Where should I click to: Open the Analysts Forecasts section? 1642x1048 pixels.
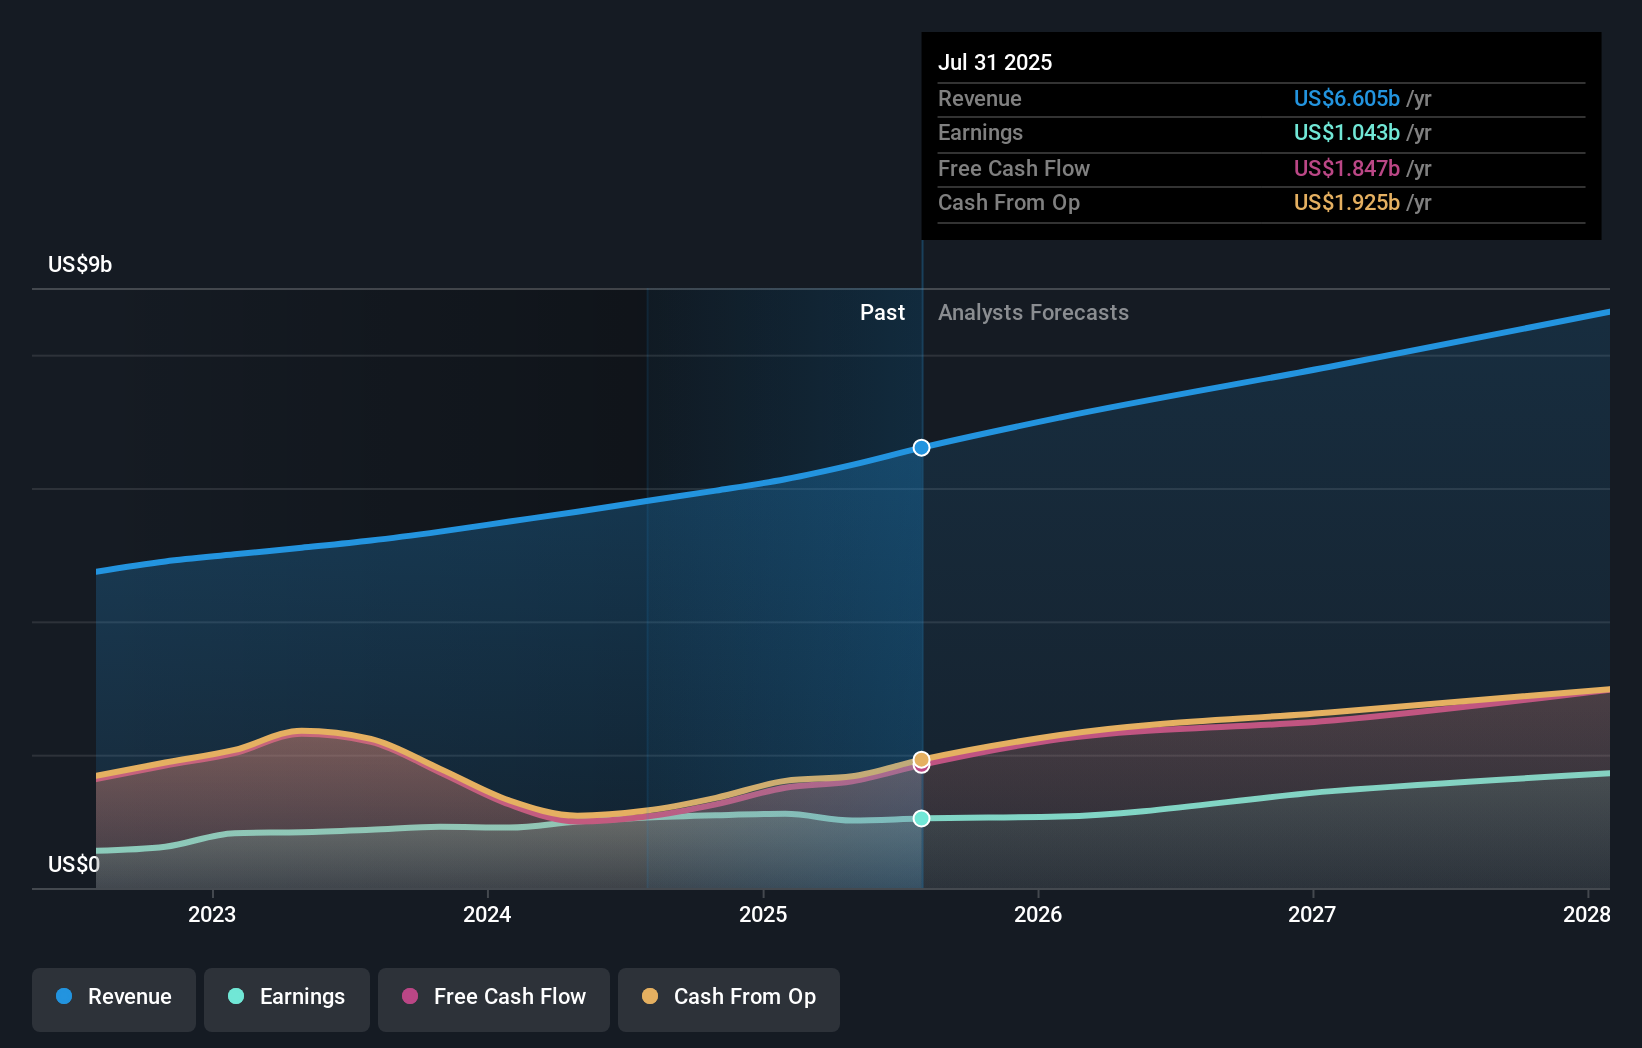1033,312
